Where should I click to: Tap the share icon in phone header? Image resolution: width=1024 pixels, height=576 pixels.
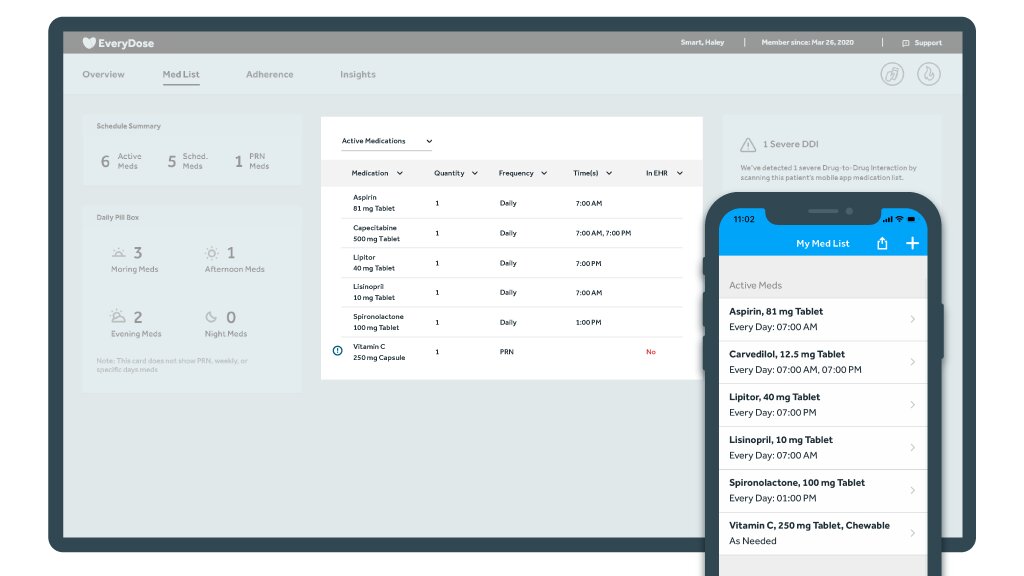pos(882,243)
